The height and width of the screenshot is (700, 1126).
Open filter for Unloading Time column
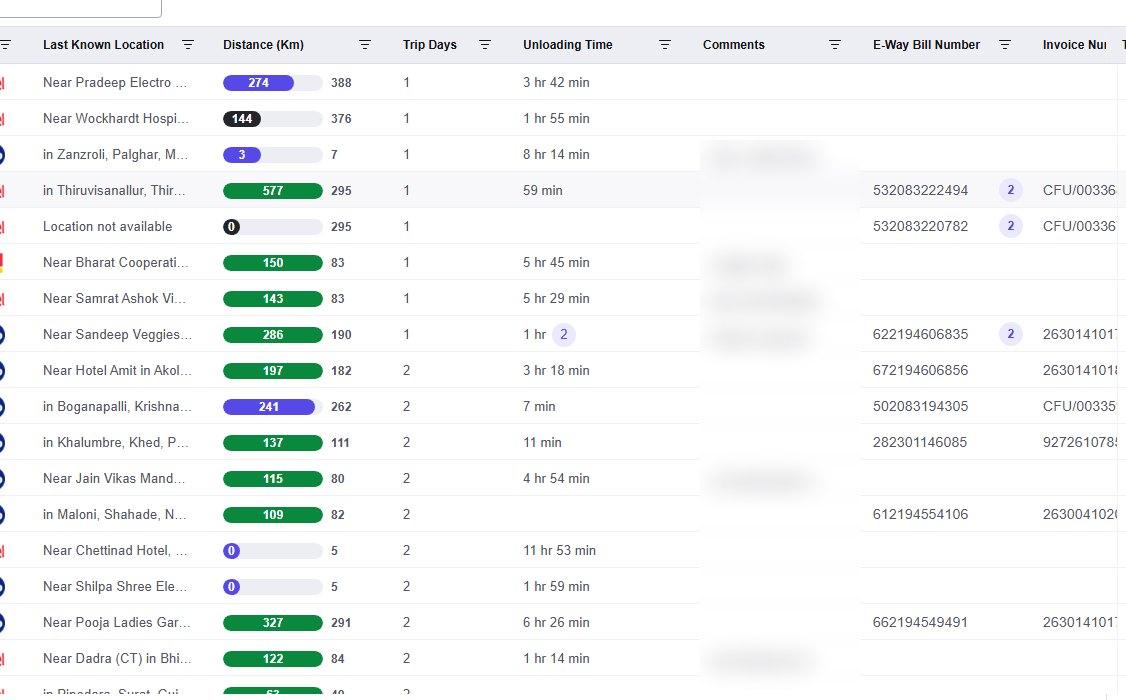(665, 45)
